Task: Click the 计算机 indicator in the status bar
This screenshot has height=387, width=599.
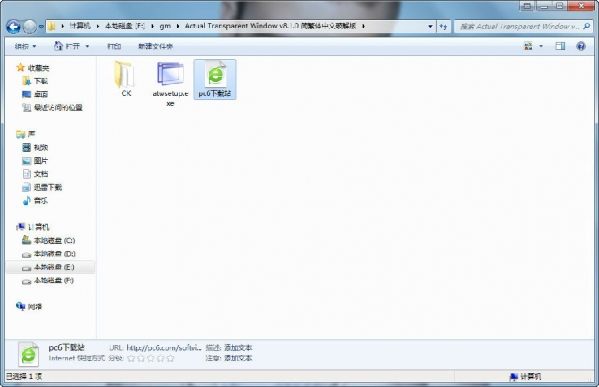Action: coord(525,377)
